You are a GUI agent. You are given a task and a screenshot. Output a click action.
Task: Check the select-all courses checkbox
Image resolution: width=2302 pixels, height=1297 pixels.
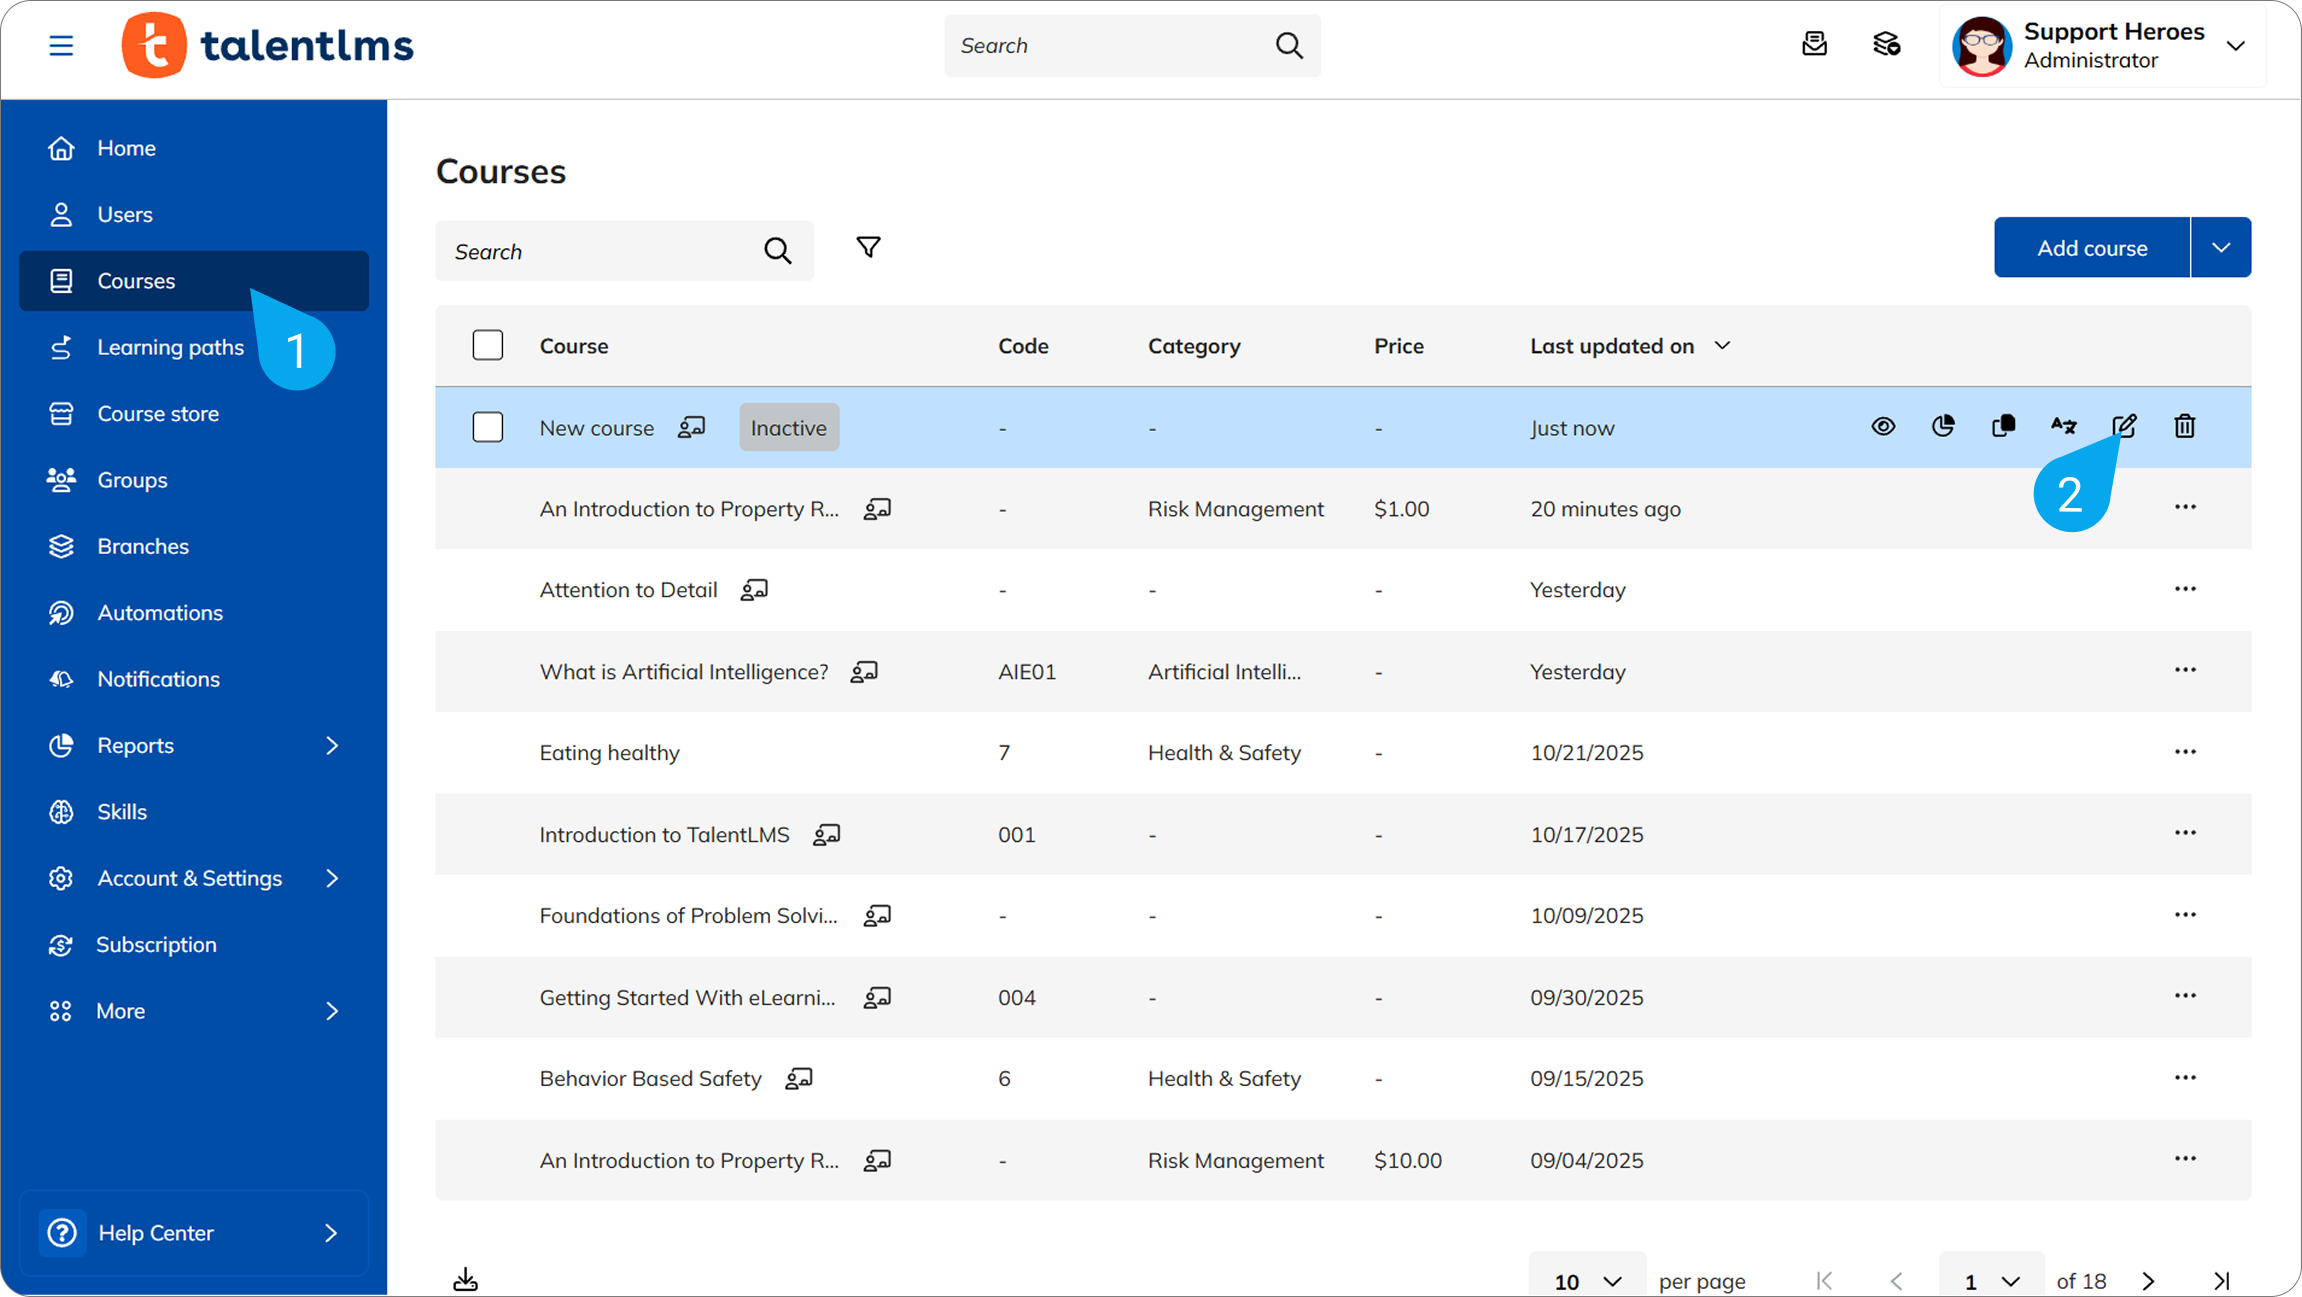[x=488, y=346]
